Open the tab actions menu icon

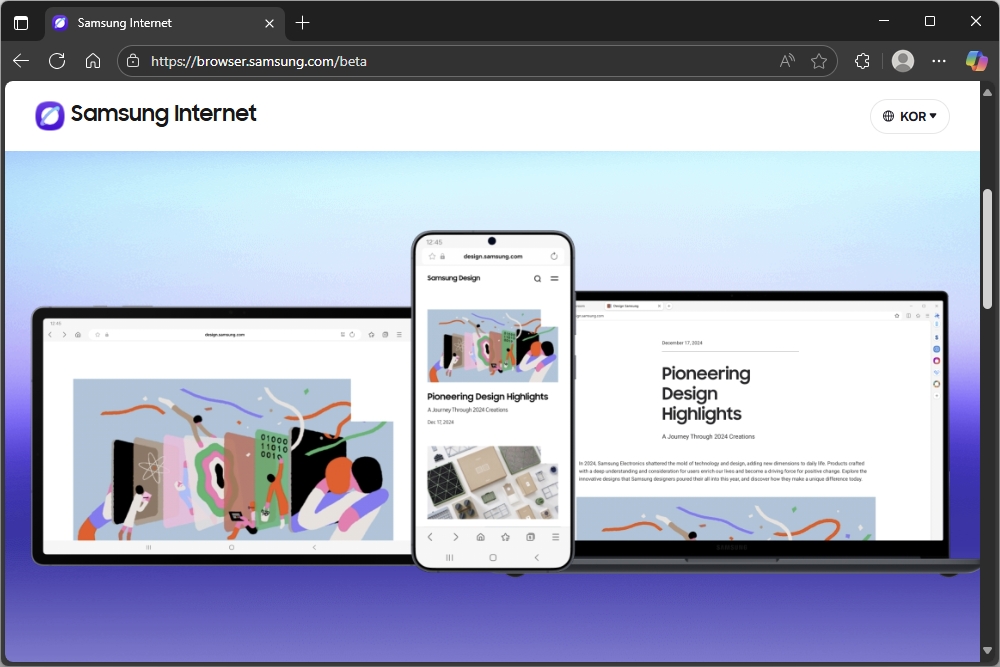21,23
